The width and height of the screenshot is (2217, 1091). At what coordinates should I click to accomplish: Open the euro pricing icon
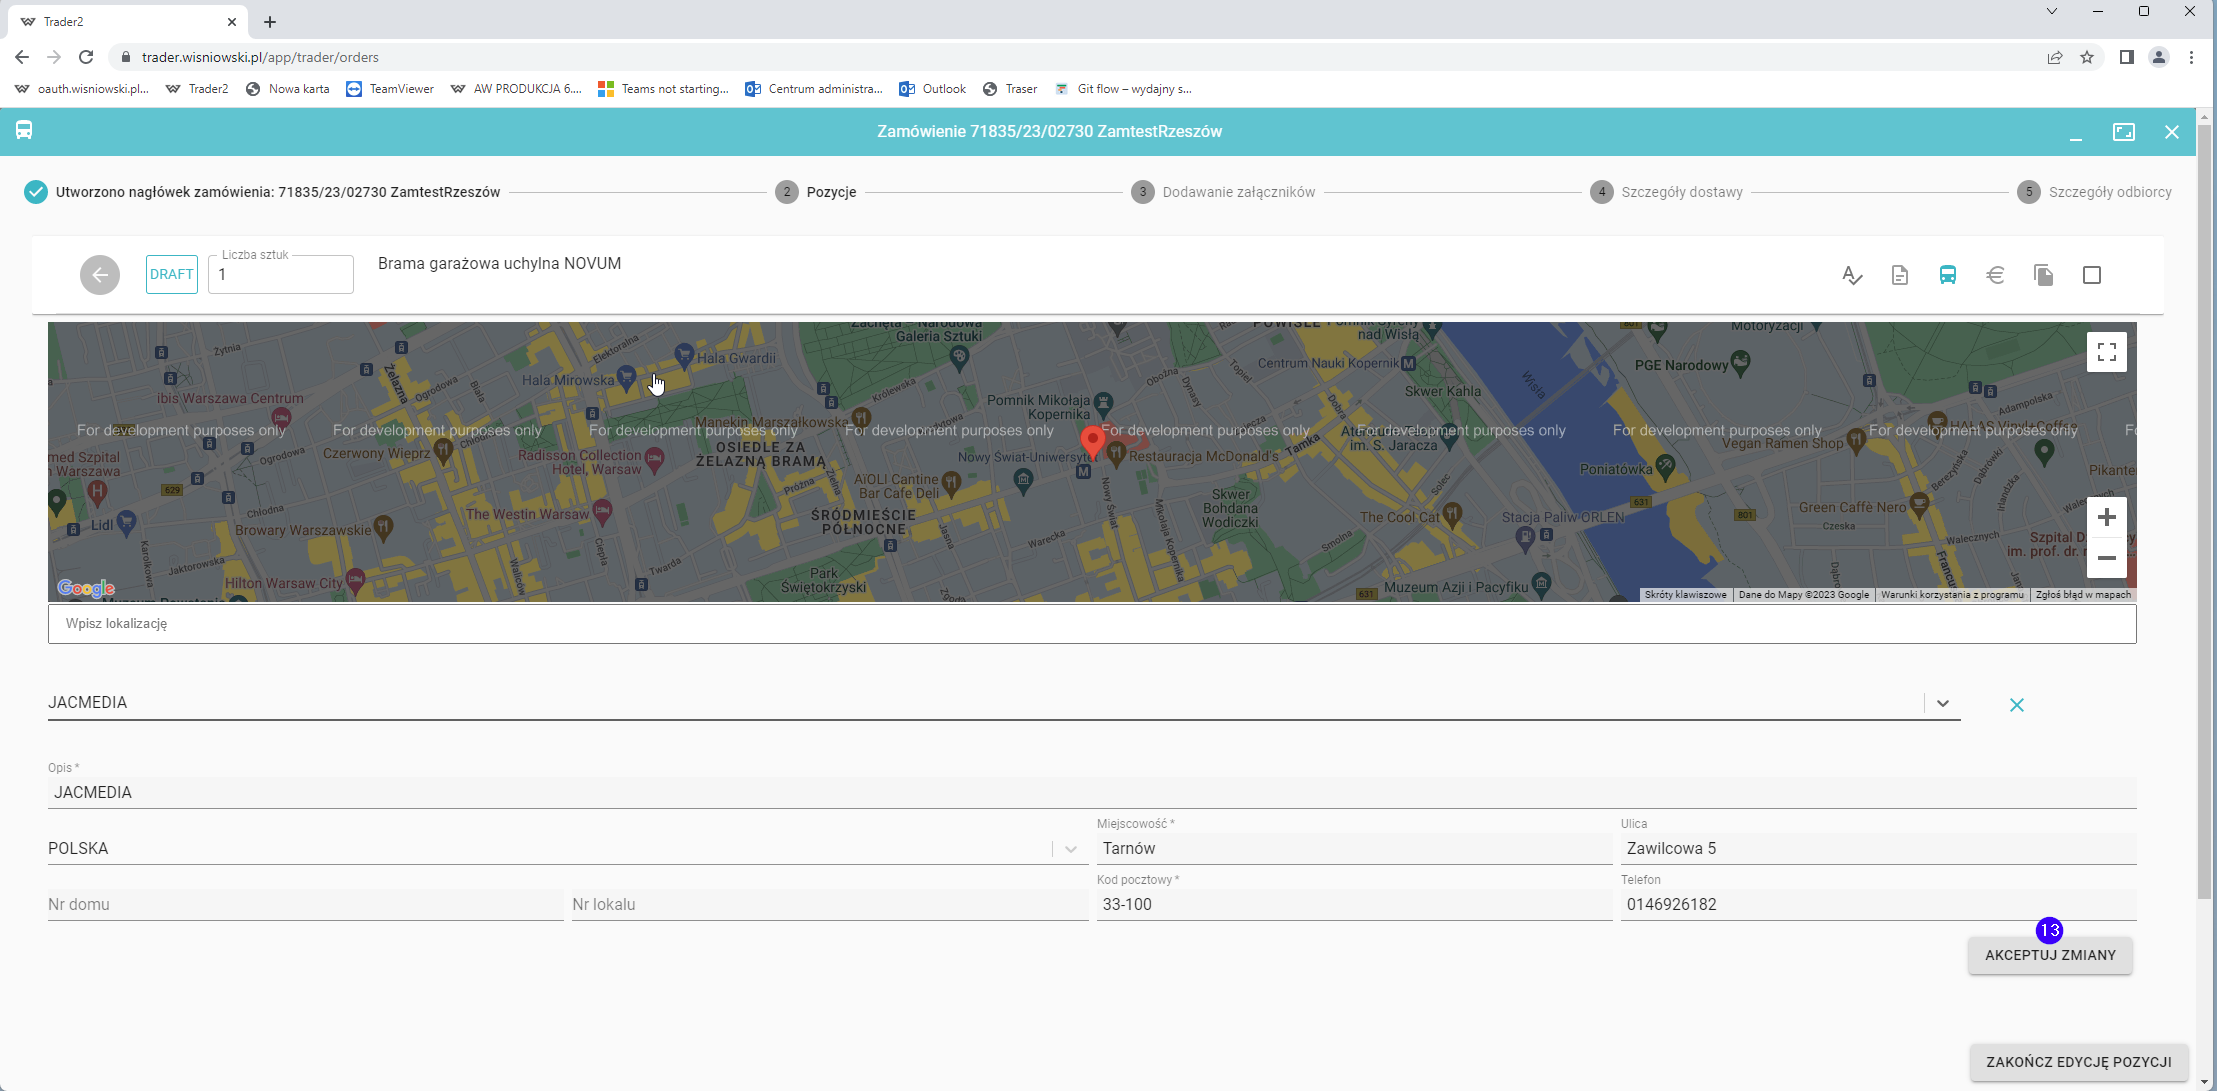pos(1995,275)
